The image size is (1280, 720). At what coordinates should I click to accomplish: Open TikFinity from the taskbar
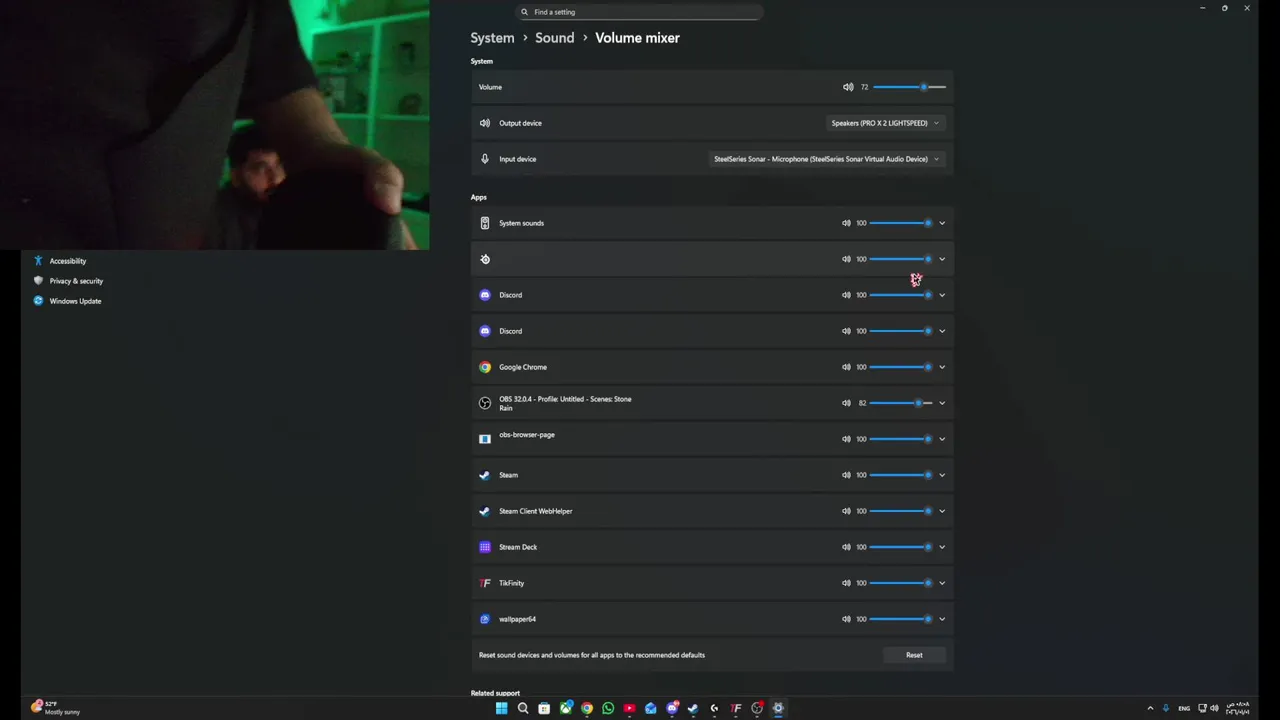[736, 708]
